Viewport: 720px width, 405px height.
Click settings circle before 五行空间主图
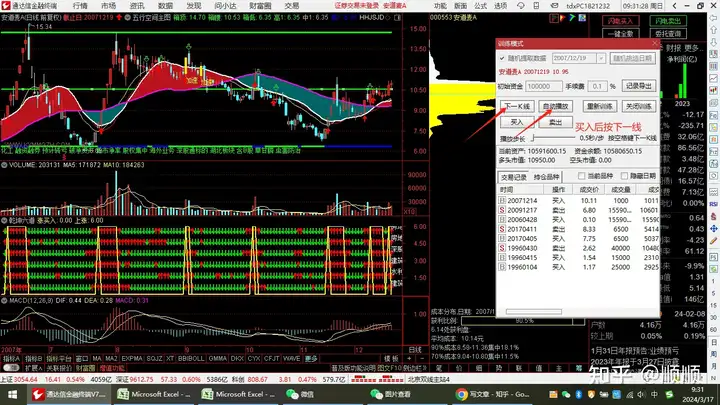[128, 17]
